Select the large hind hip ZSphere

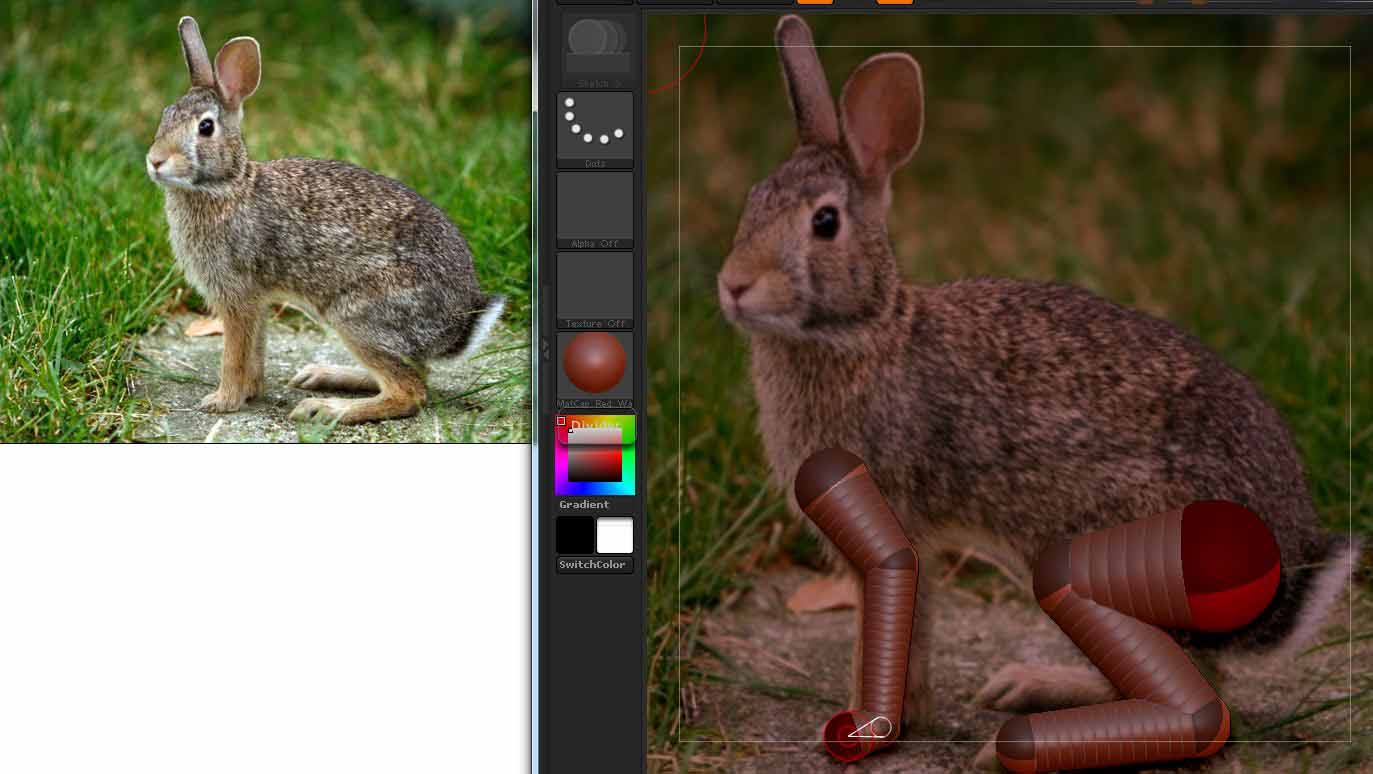tap(1228, 565)
